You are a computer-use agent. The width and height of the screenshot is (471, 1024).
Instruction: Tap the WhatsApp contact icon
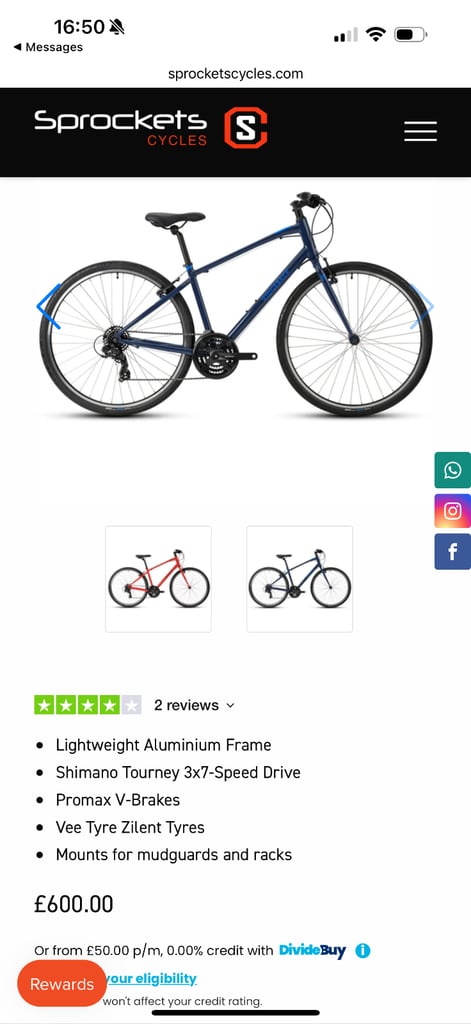[453, 470]
